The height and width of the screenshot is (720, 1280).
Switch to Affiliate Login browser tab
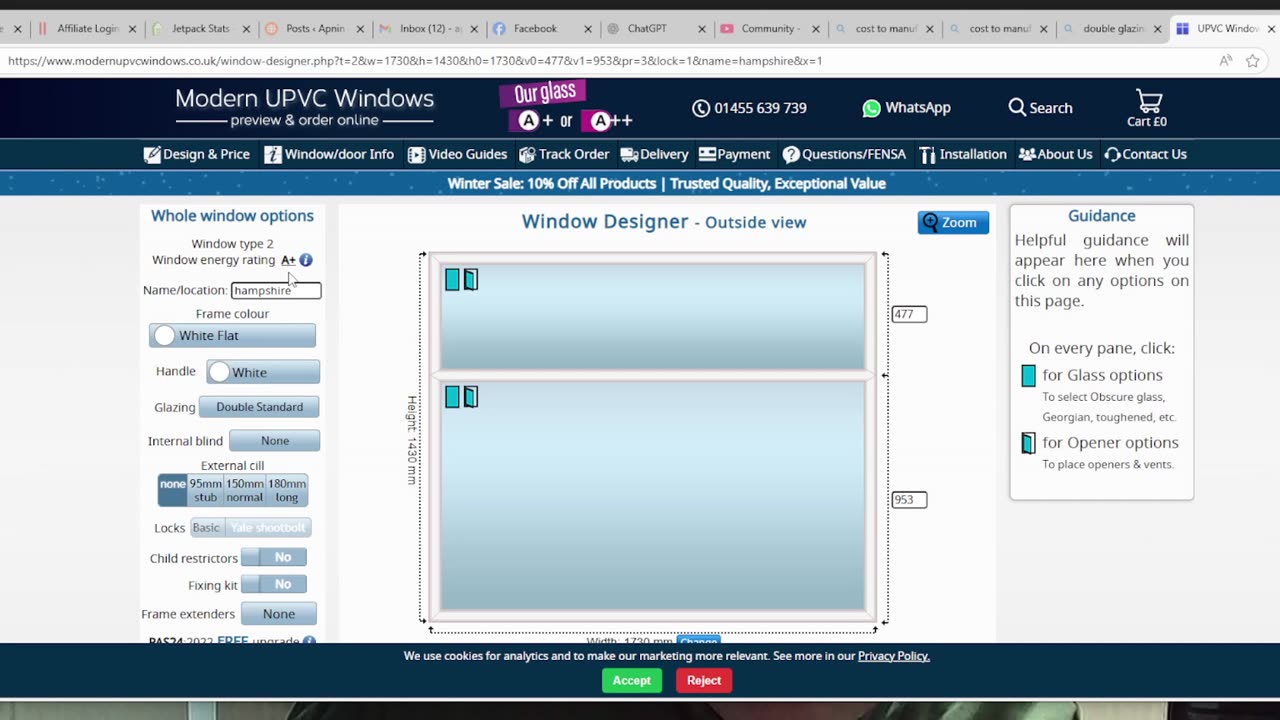pos(86,29)
